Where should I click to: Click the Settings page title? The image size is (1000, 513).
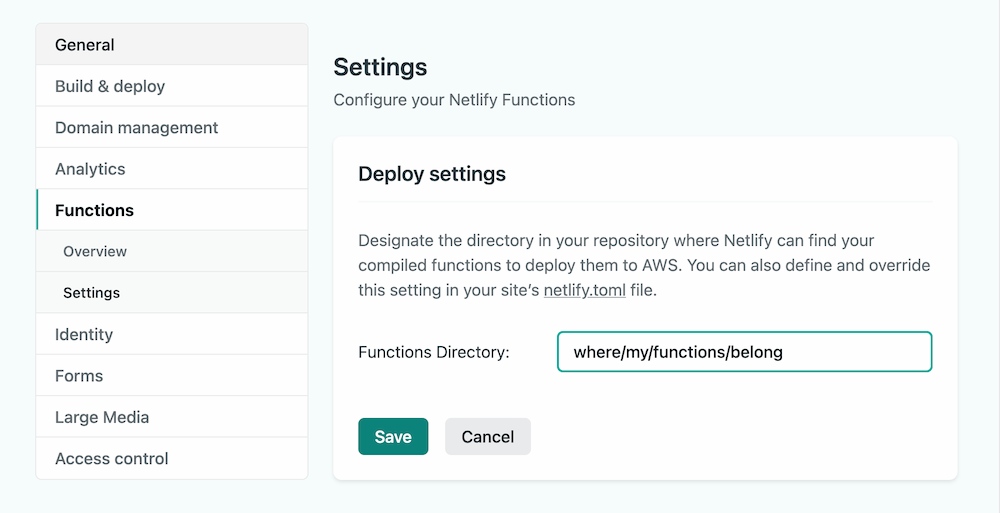click(x=380, y=67)
